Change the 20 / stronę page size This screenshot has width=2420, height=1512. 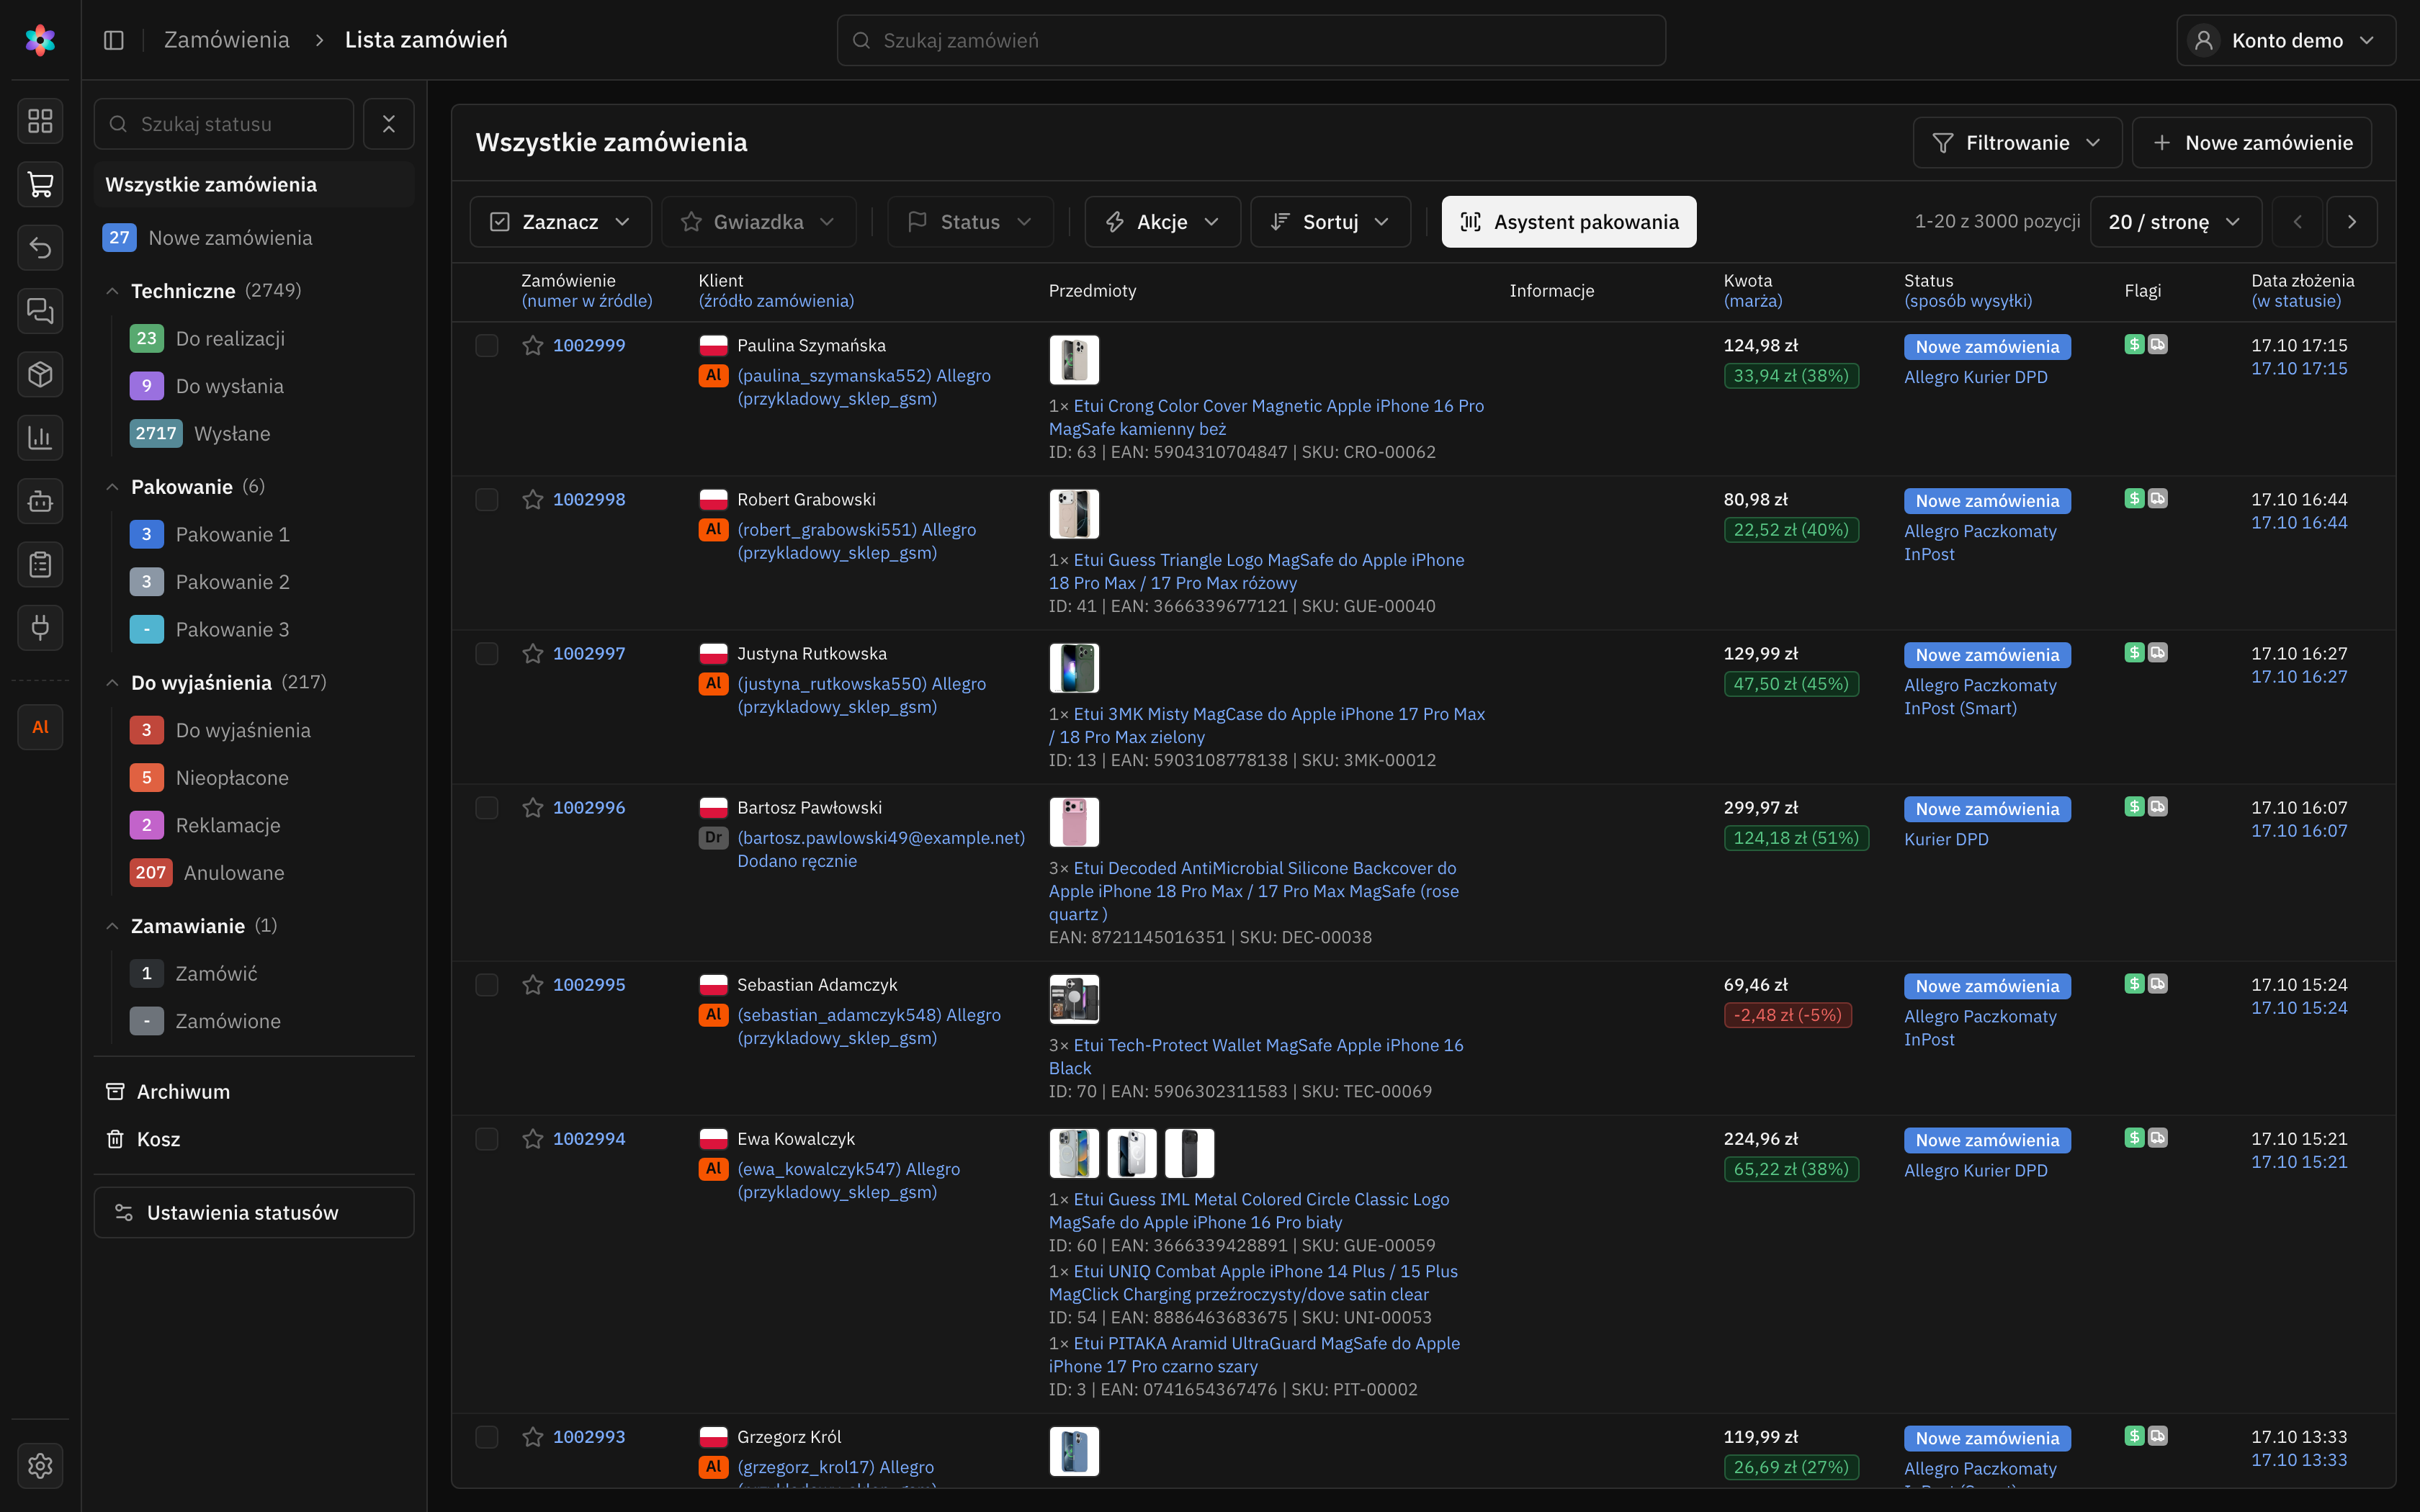(x=2175, y=222)
